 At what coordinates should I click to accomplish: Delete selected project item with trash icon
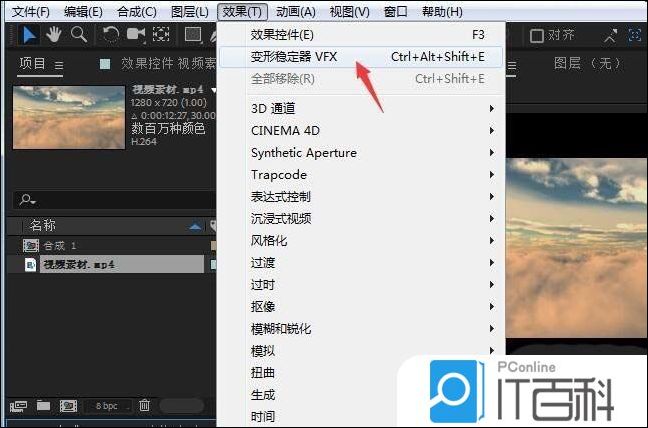click(x=144, y=405)
